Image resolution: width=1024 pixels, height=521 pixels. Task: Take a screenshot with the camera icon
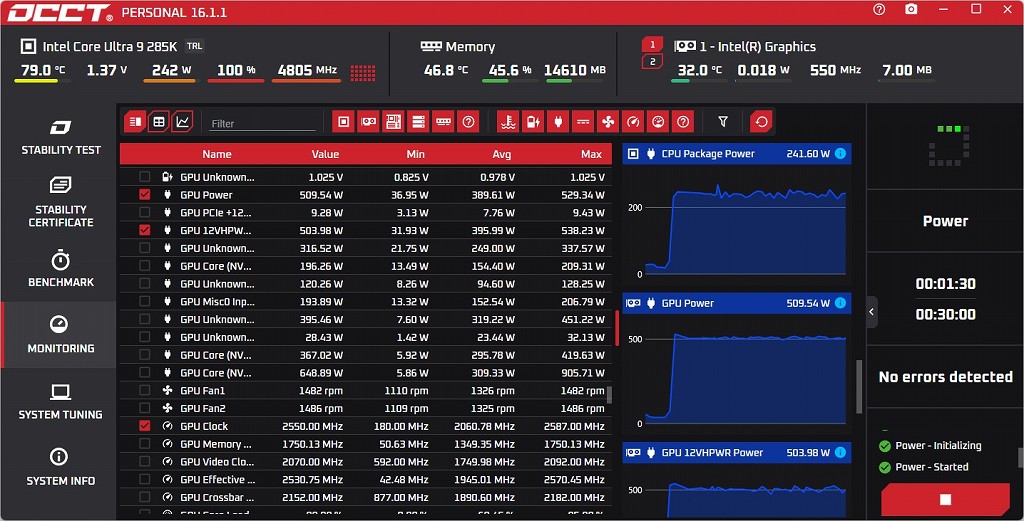point(911,9)
